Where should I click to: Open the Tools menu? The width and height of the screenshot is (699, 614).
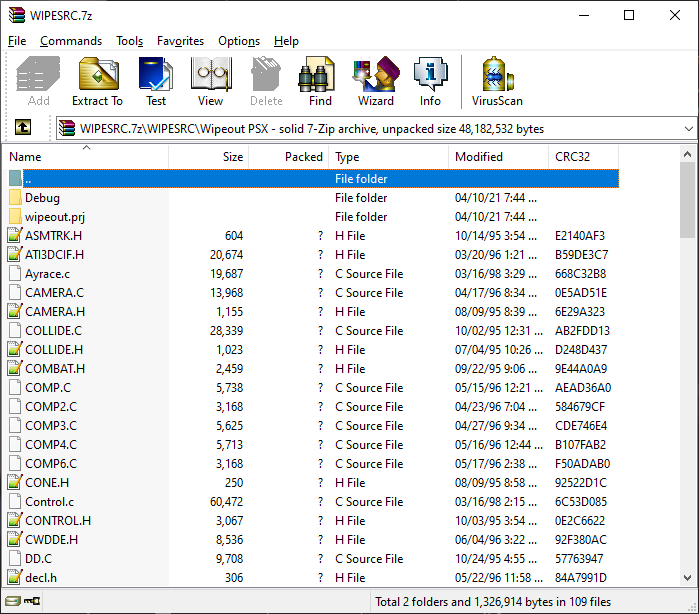129,41
